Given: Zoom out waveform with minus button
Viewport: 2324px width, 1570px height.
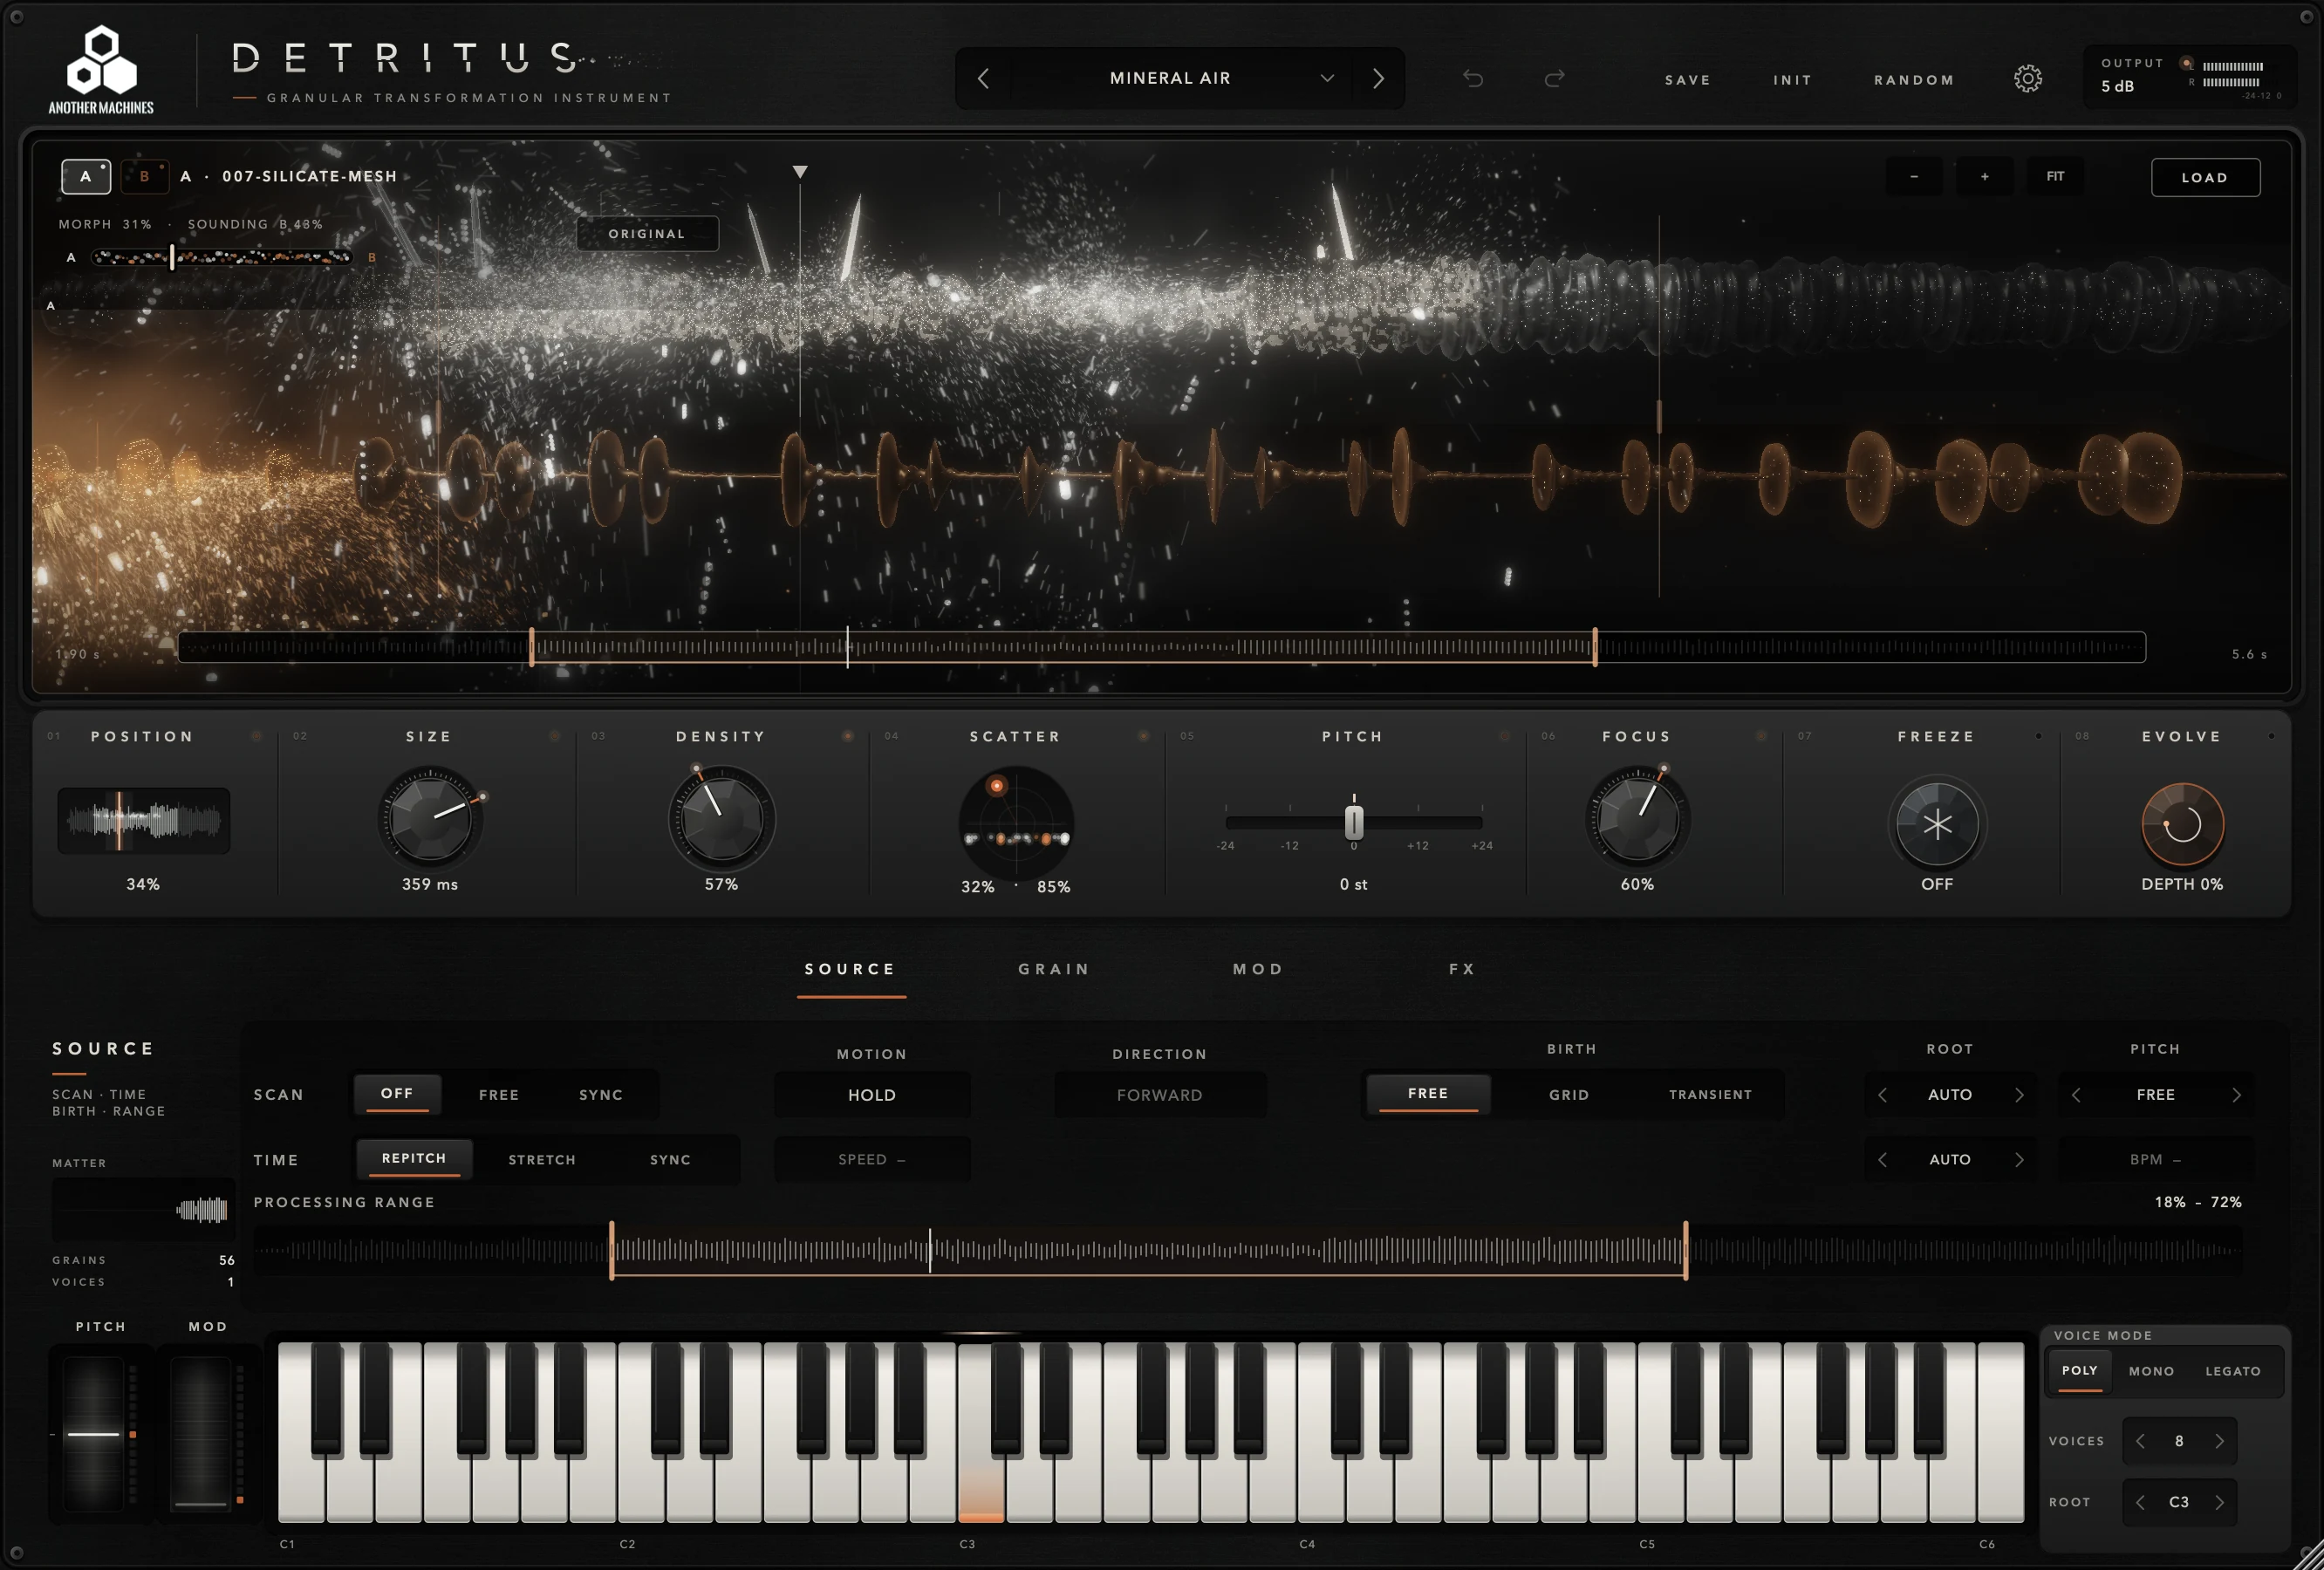Looking at the screenshot, I should tap(1914, 177).
